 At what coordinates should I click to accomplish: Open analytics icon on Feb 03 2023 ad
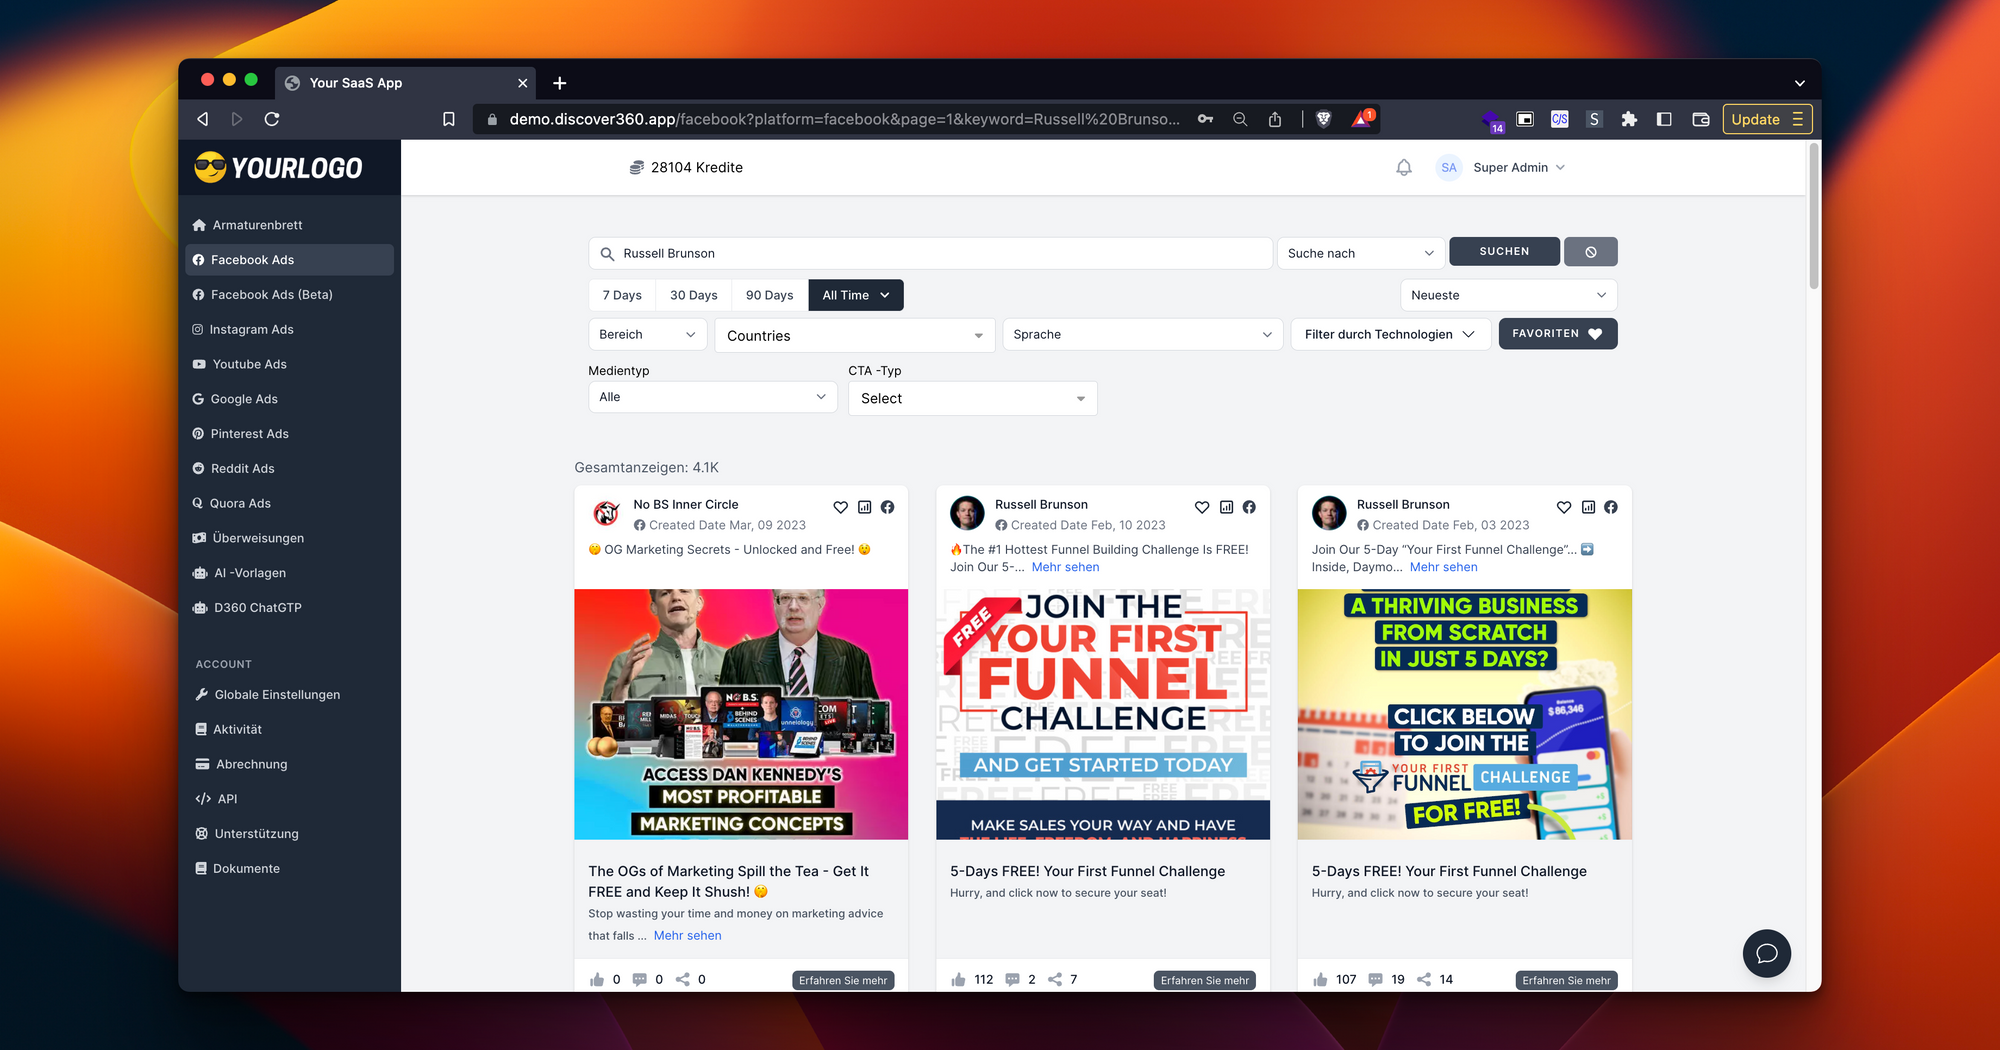click(x=1588, y=507)
